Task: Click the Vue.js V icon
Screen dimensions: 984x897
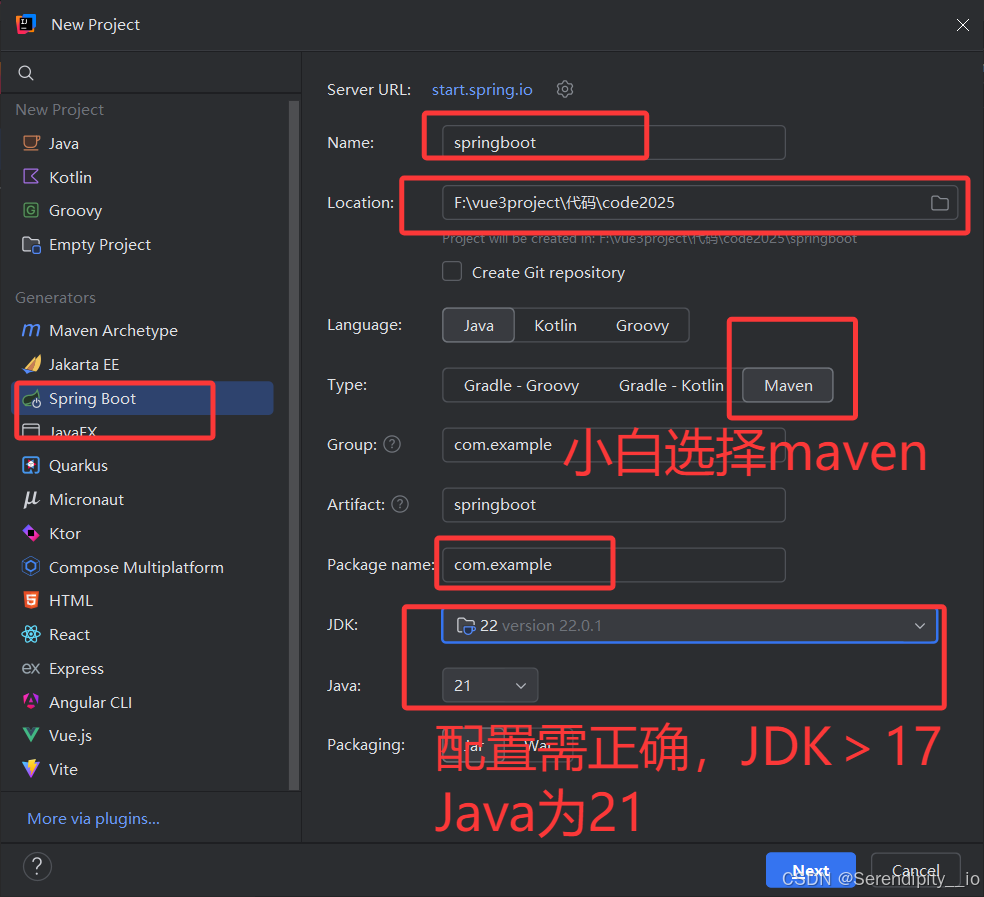Action: tap(31, 735)
